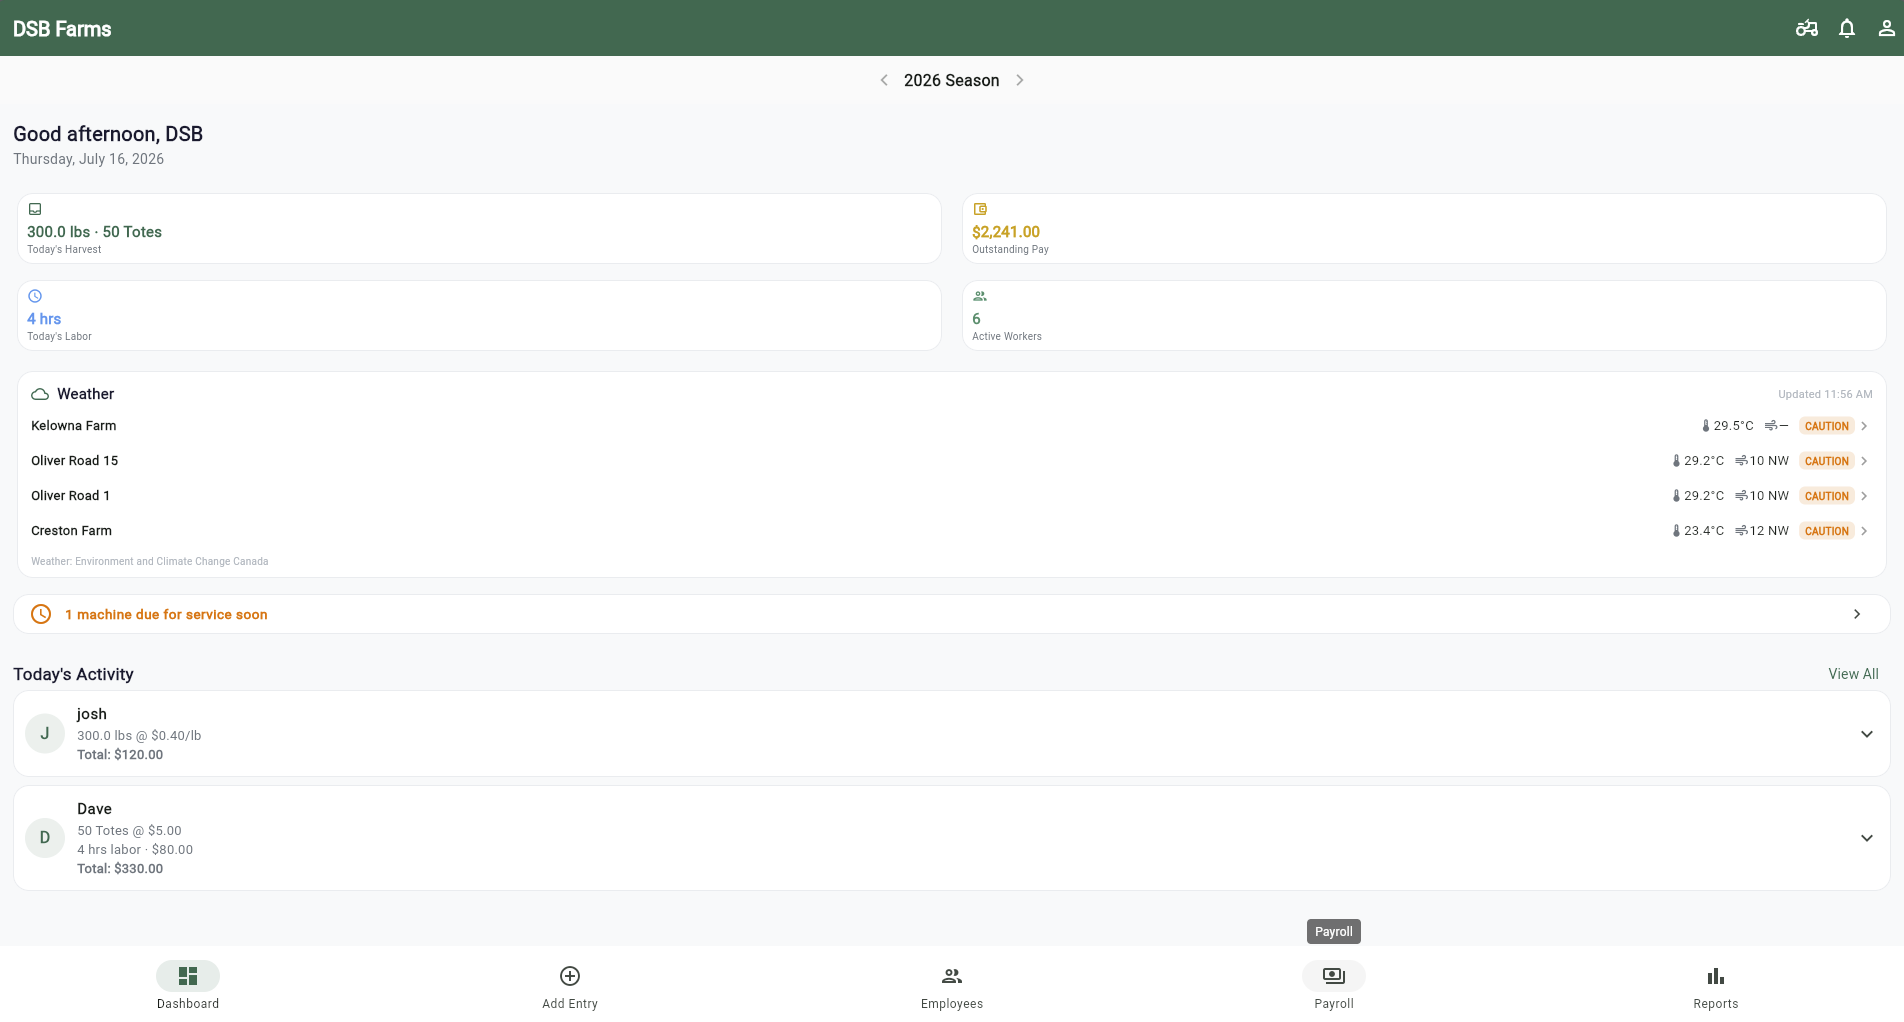Click '6' active workers value
This screenshot has width=1904, height=1022.
pos(977,319)
